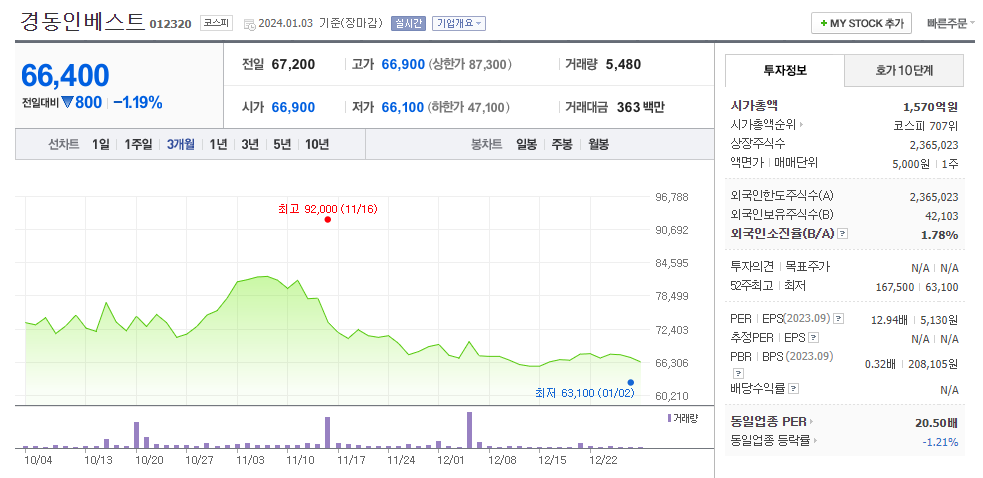Click the 시가 value 66,900

tap(293, 107)
